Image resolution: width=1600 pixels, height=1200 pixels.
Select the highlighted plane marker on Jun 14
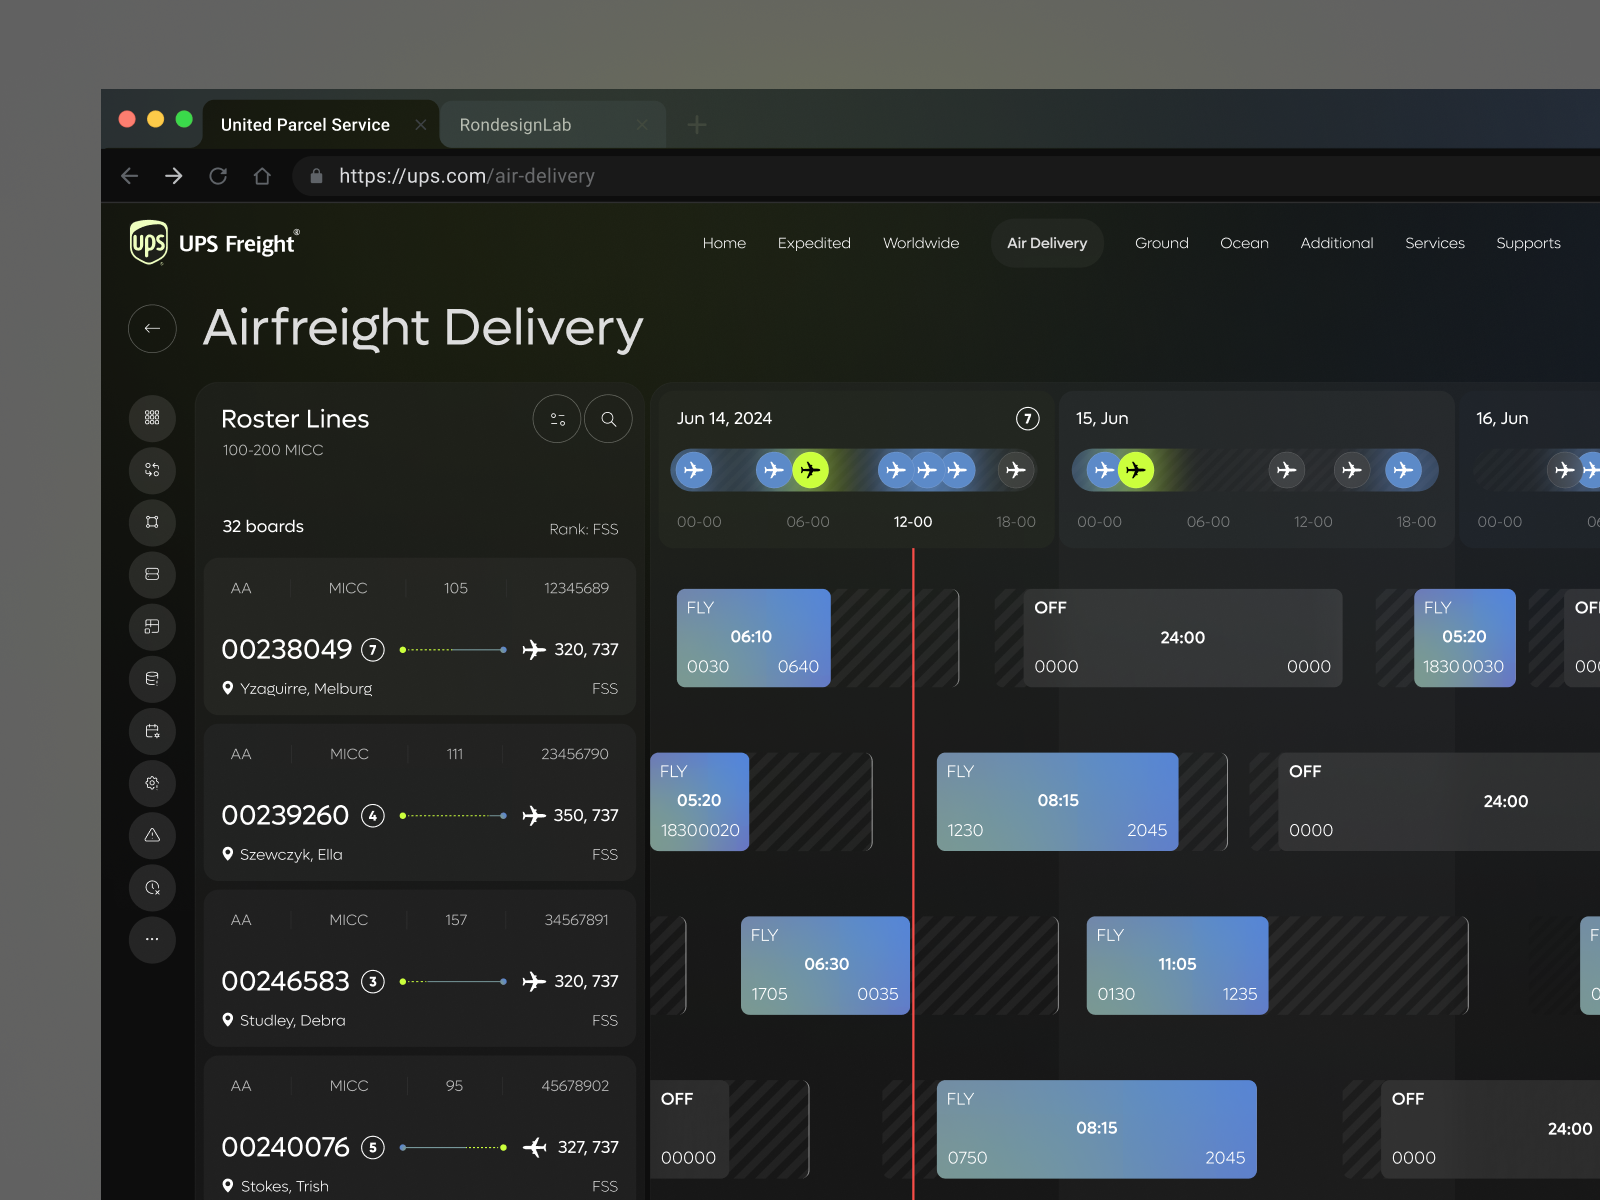tap(811, 470)
